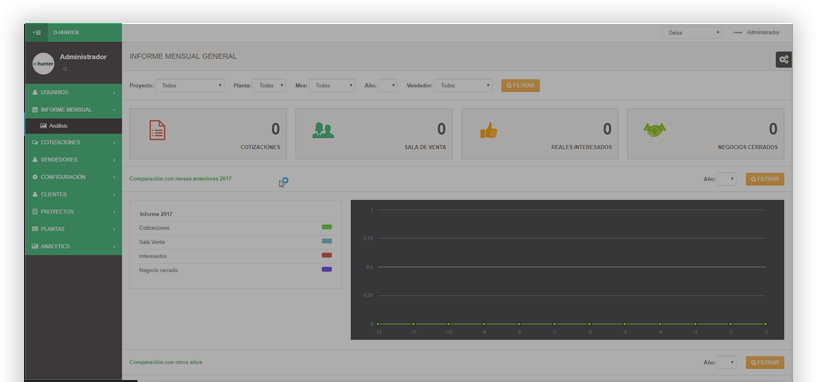Open the settings gears panel icon
This screenshot has height=382, width=816.
[783, 60]
